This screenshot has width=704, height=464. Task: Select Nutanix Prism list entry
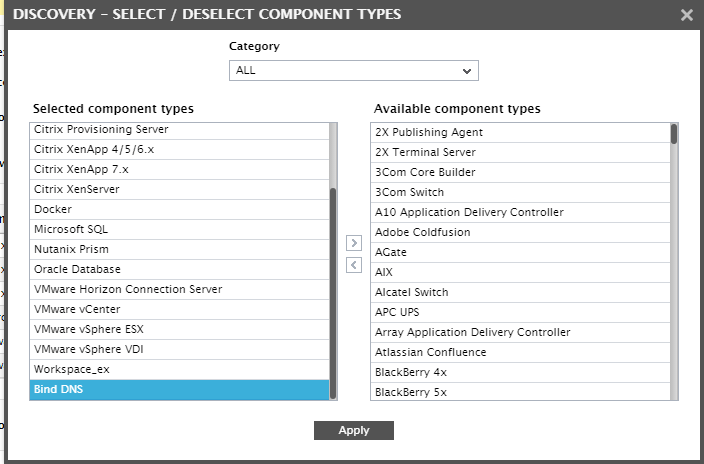pos(179,249)
